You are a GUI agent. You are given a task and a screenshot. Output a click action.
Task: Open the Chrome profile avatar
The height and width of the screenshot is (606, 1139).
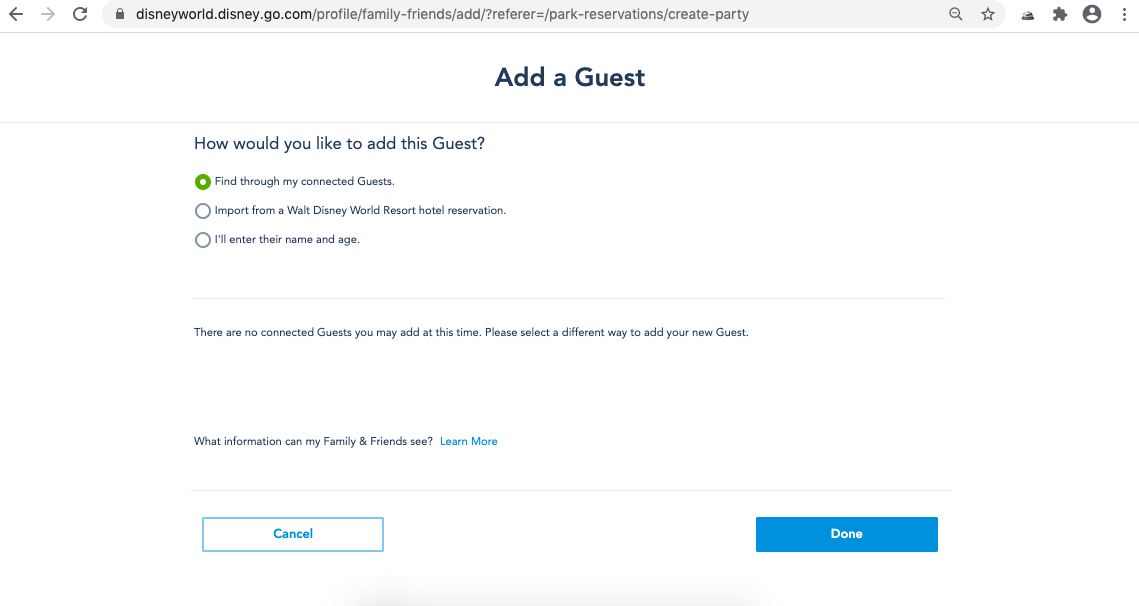[1092, 14]
